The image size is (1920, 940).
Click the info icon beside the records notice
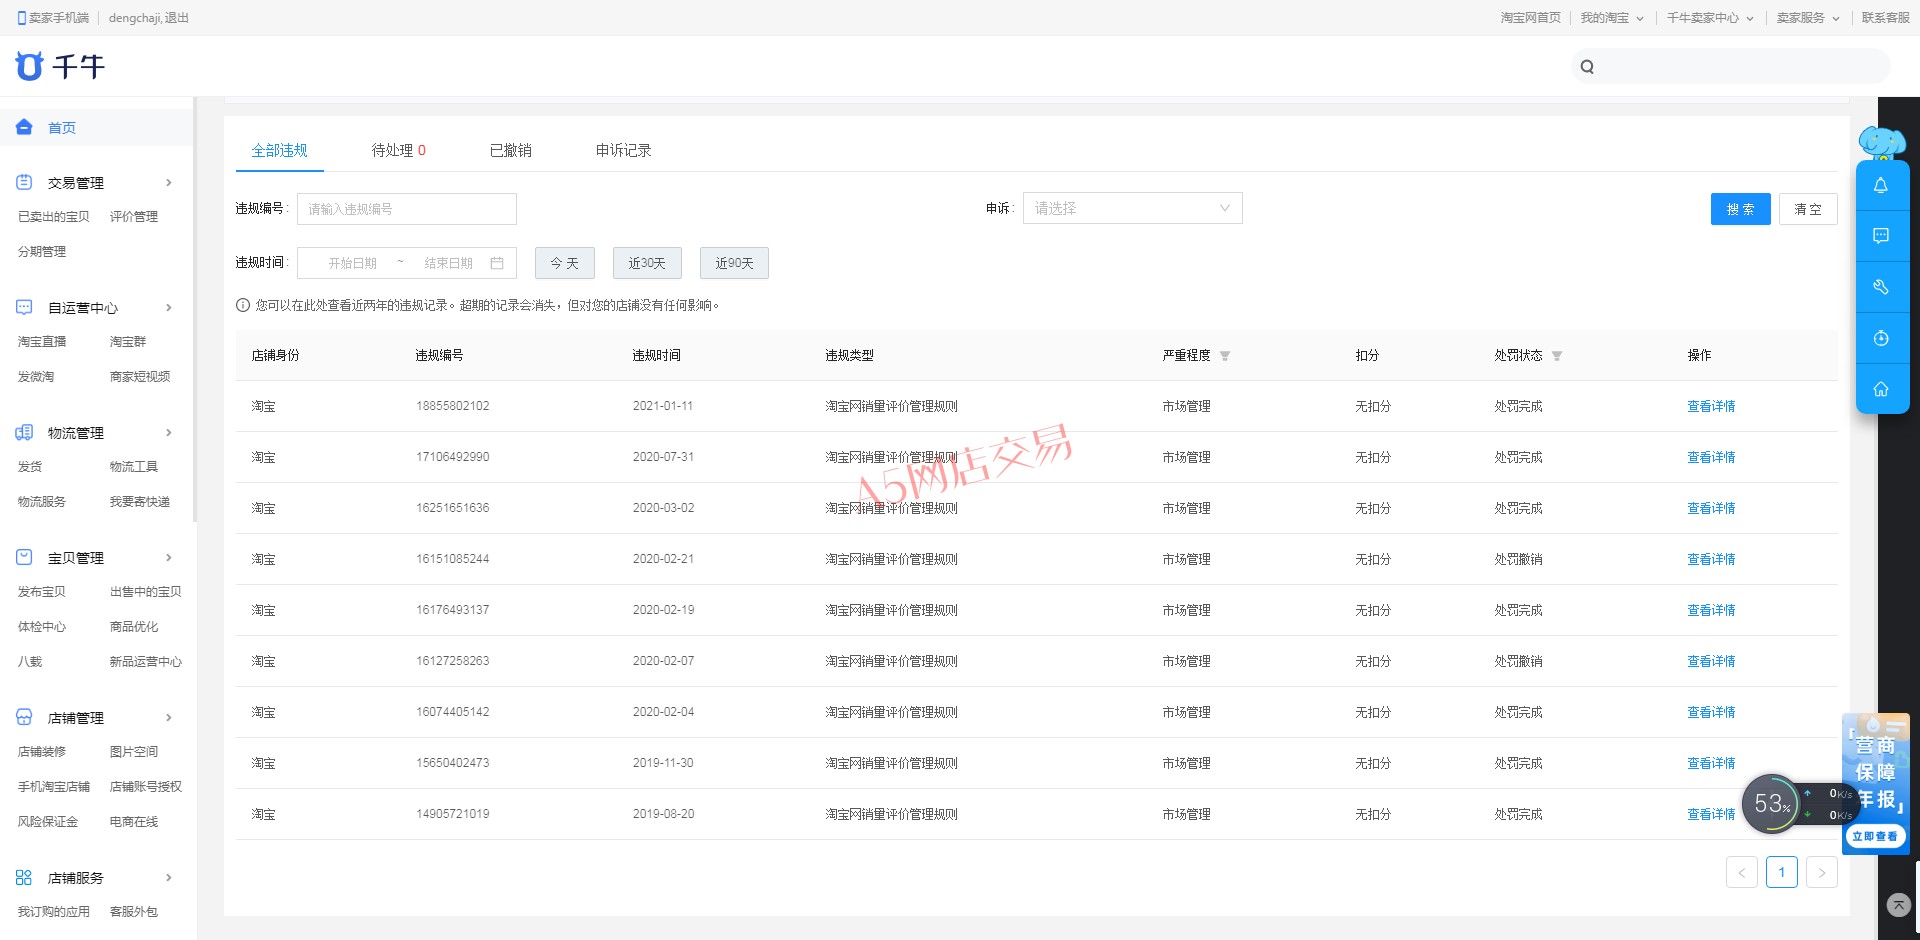(x=243, y=305)
